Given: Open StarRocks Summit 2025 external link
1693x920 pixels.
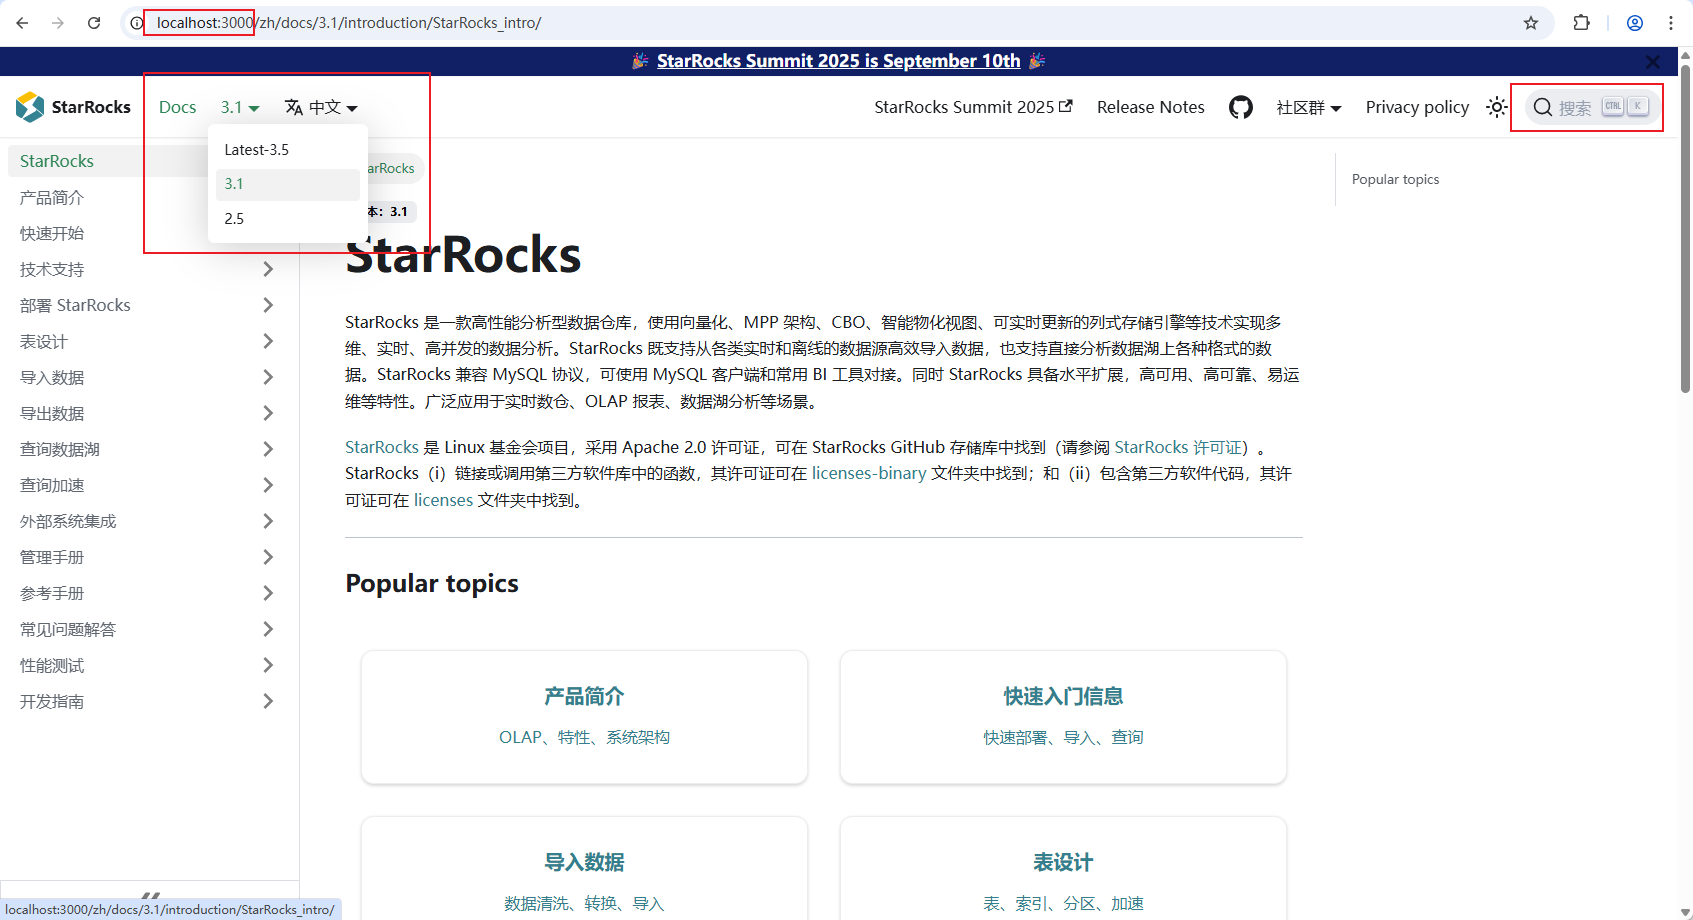Looking at the screenshot, I should [973, 107].
